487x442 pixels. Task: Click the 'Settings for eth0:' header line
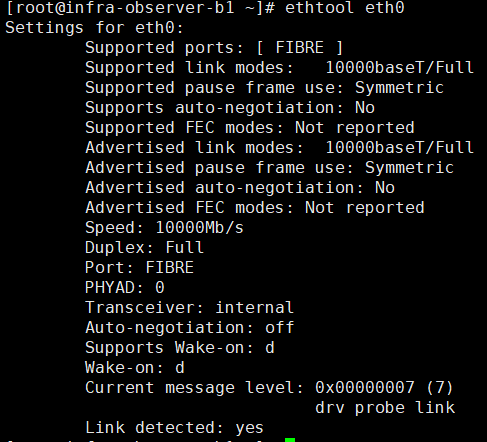click(x=94, y=28)
